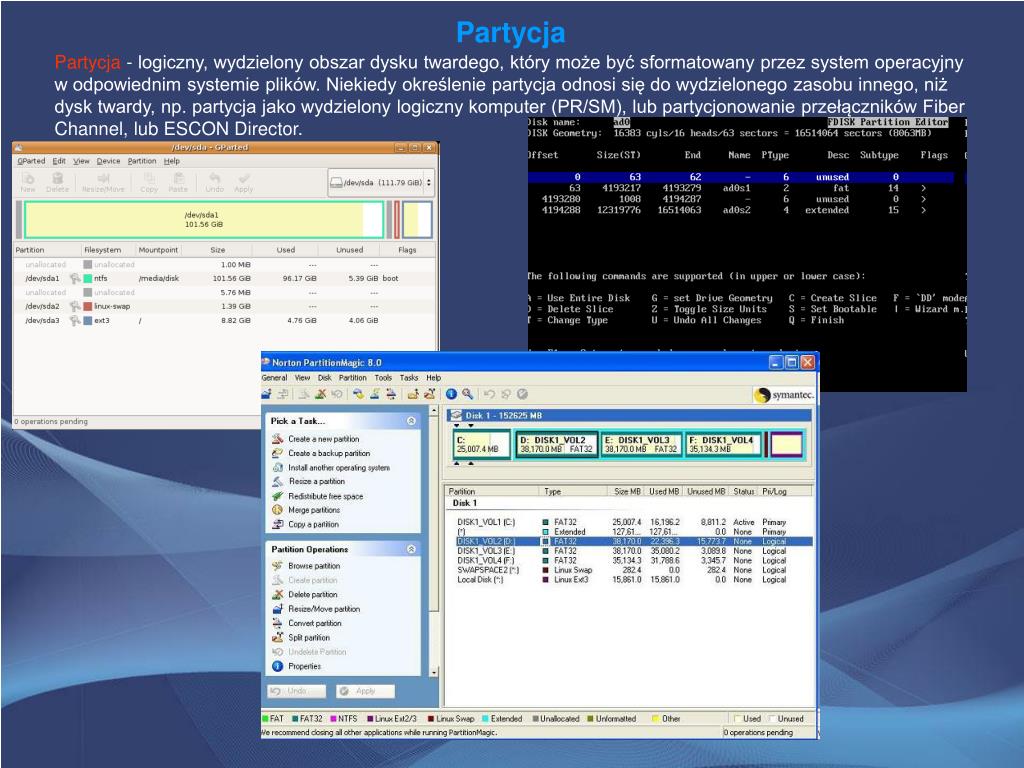Select the /dev/sda3 ext3 row in GParted
The width and height of the screenshot is (1024, 768).
pyautogui.click(x=224, y=321)
